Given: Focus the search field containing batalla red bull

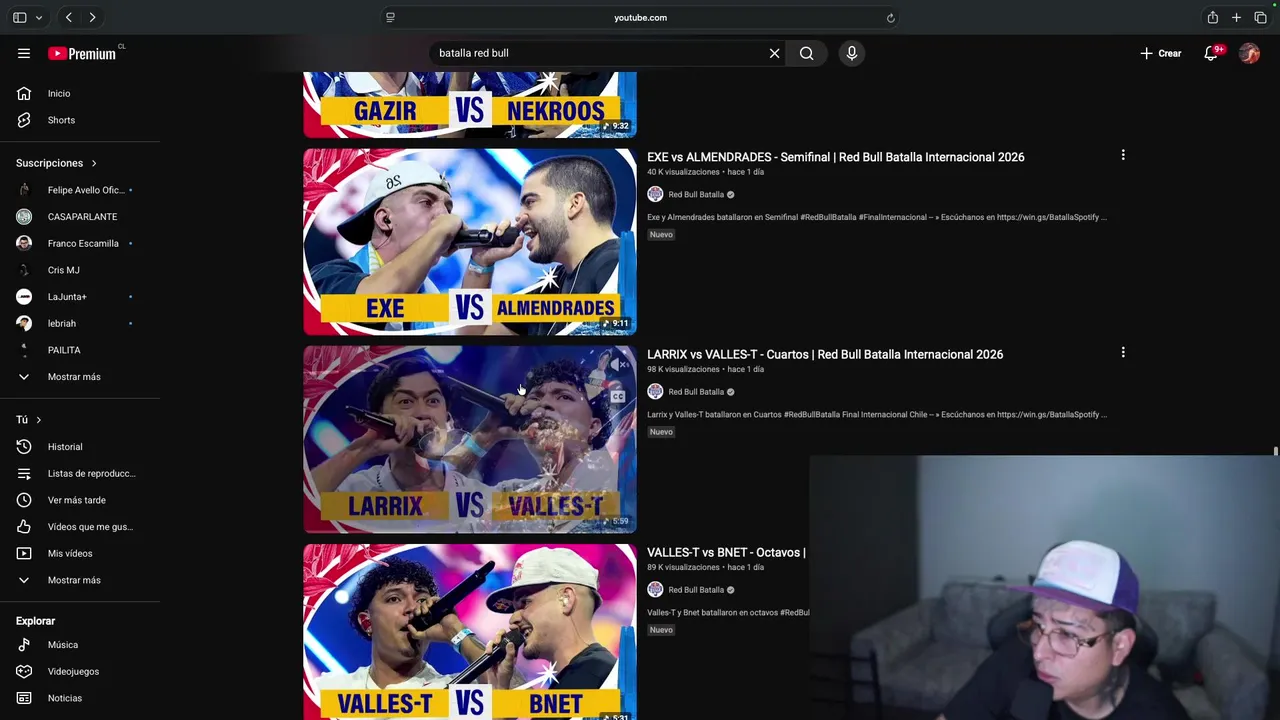Looking at the screenshot, I should tap(598, 53).
